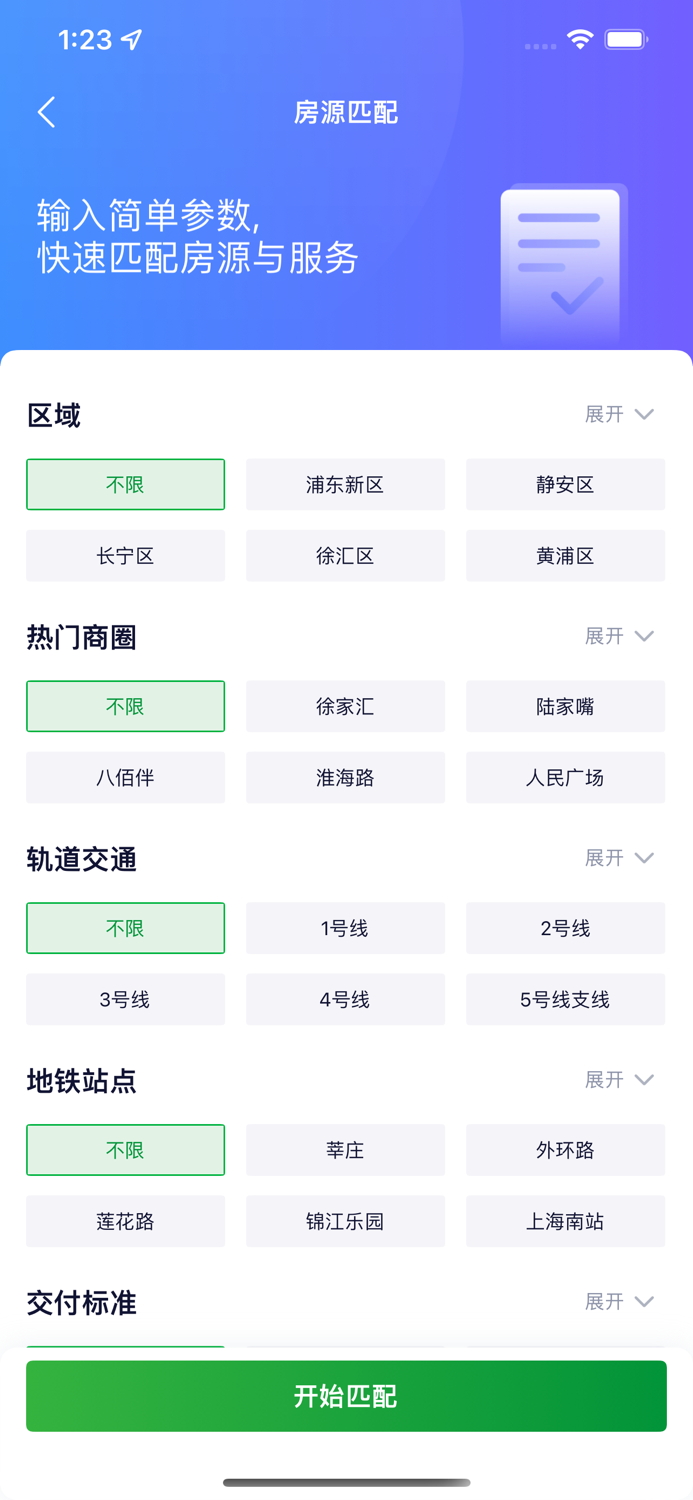
Task: Pick 陆家嘴 as business circle
Action: tap(565, 706)
